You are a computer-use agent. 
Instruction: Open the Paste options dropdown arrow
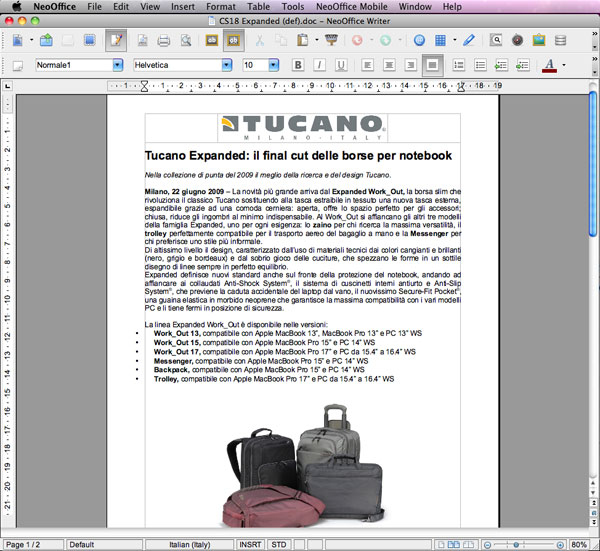coord(317,40)
